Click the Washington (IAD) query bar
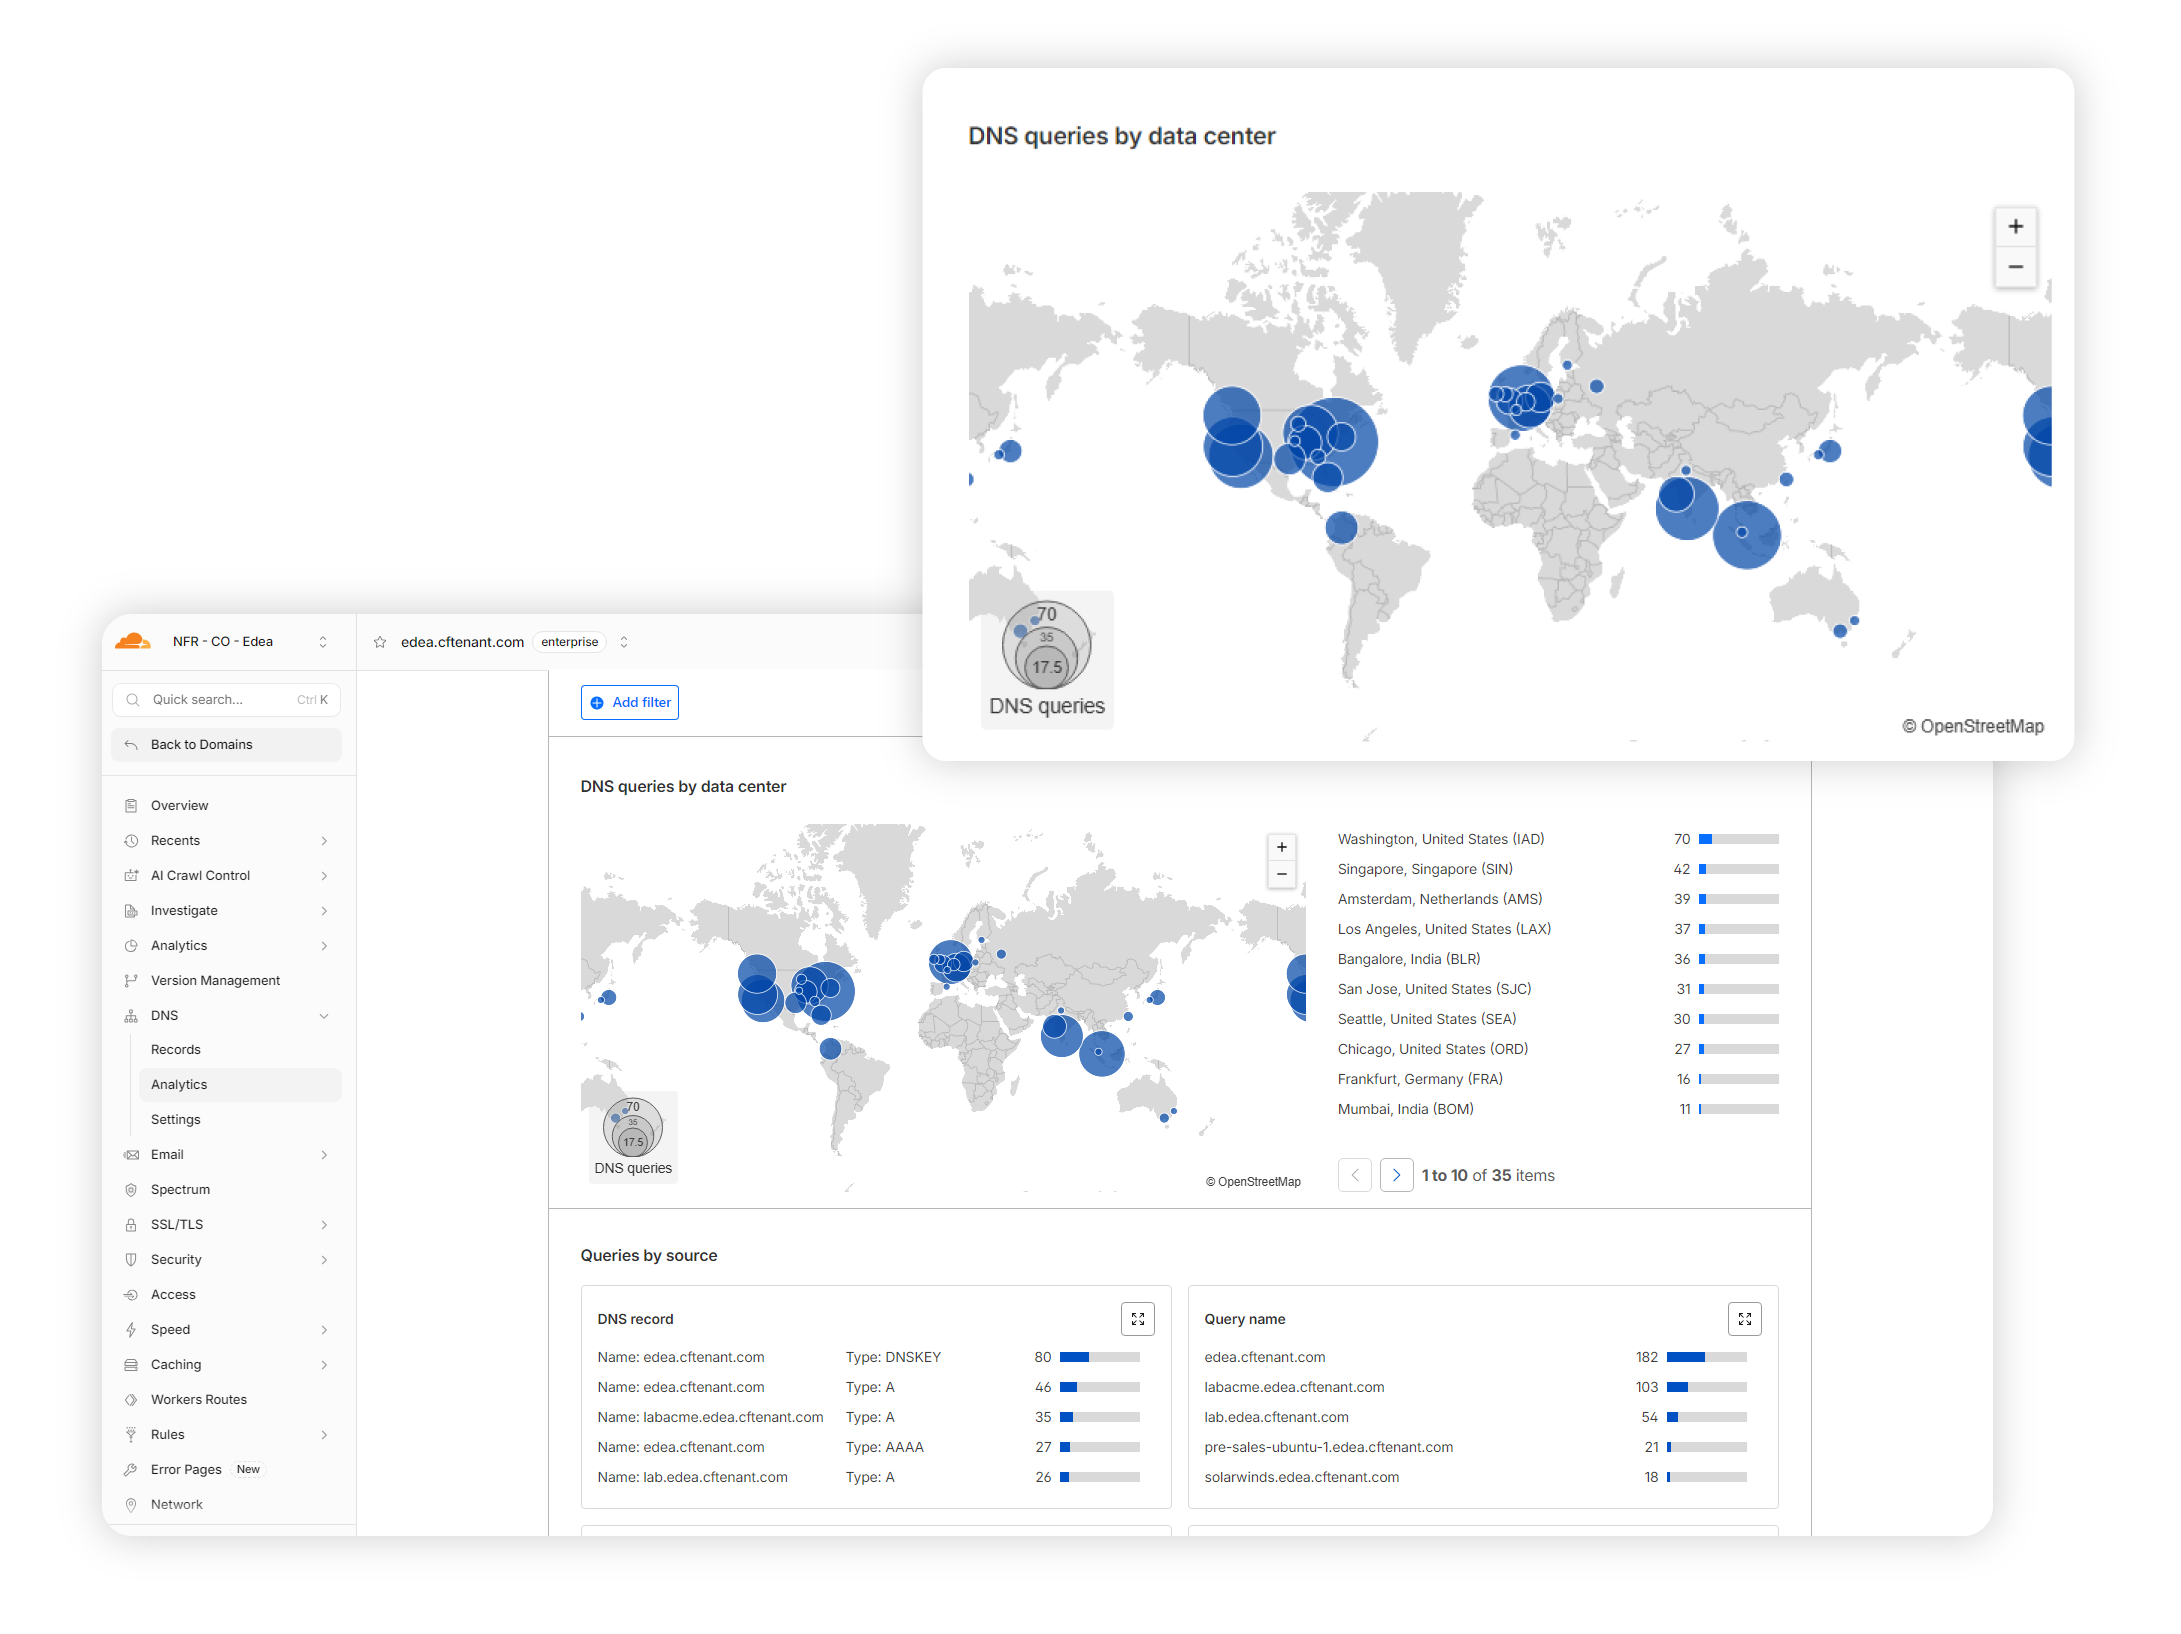Viewport: 2181px width, 1634px height. click(1739, 839)
